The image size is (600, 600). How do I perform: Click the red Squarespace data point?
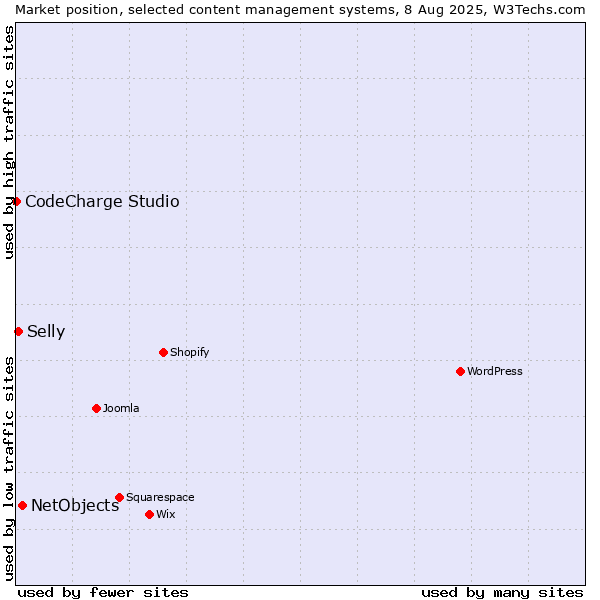[119, 497]
